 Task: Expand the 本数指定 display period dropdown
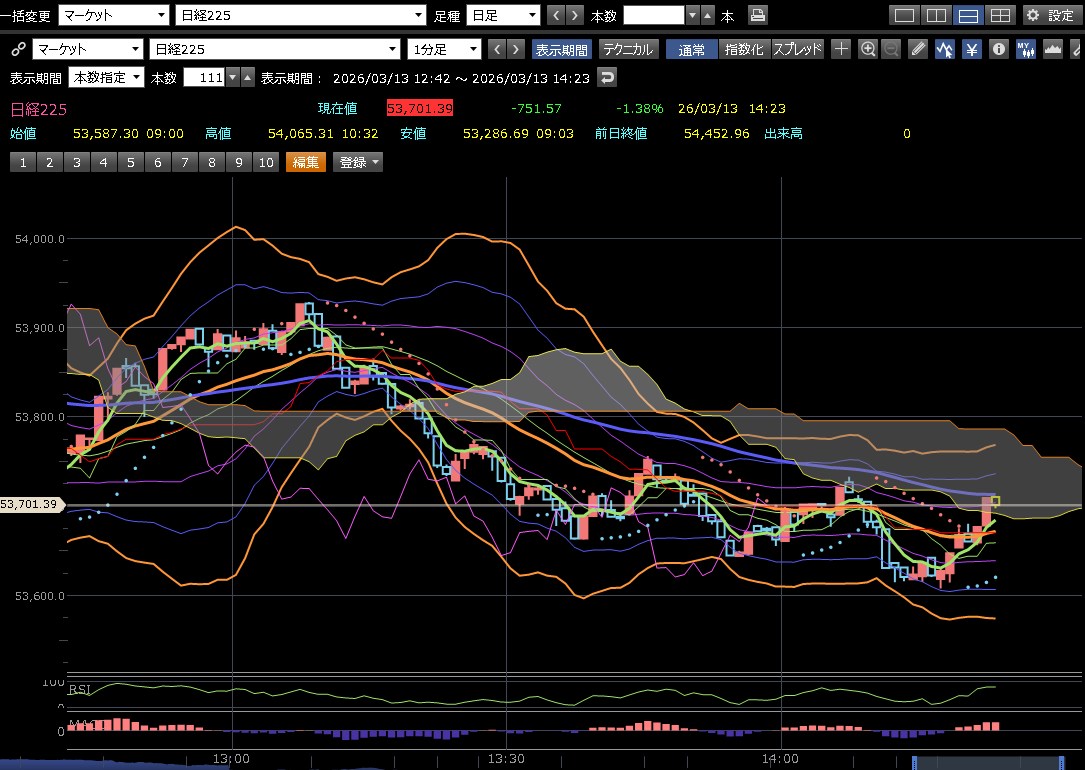[x=104, y=77]
